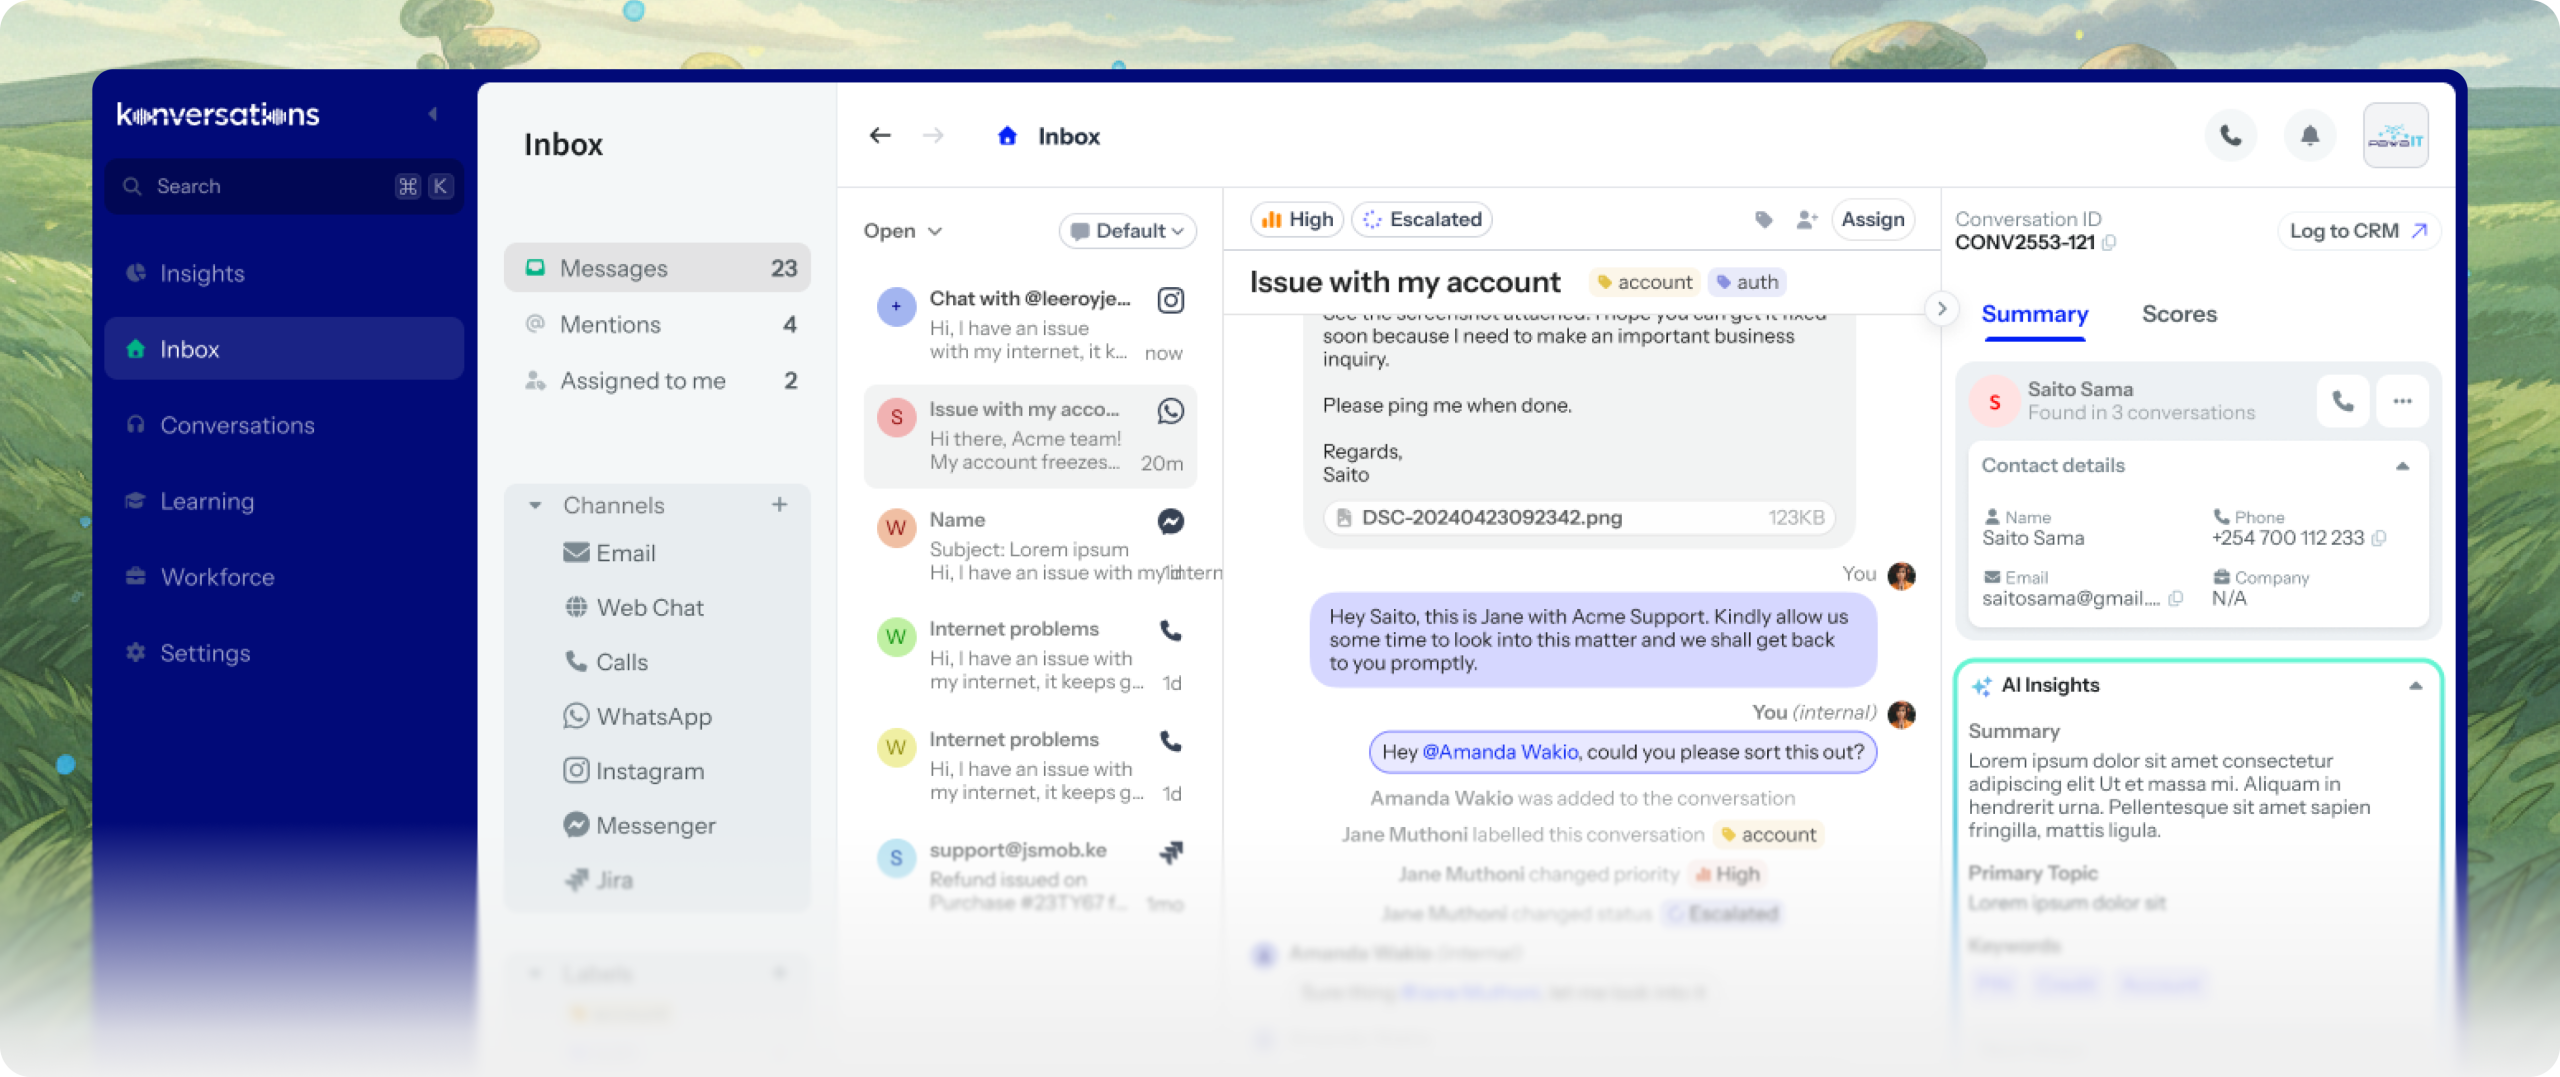Click the Assign button

tap(1872, 220)
